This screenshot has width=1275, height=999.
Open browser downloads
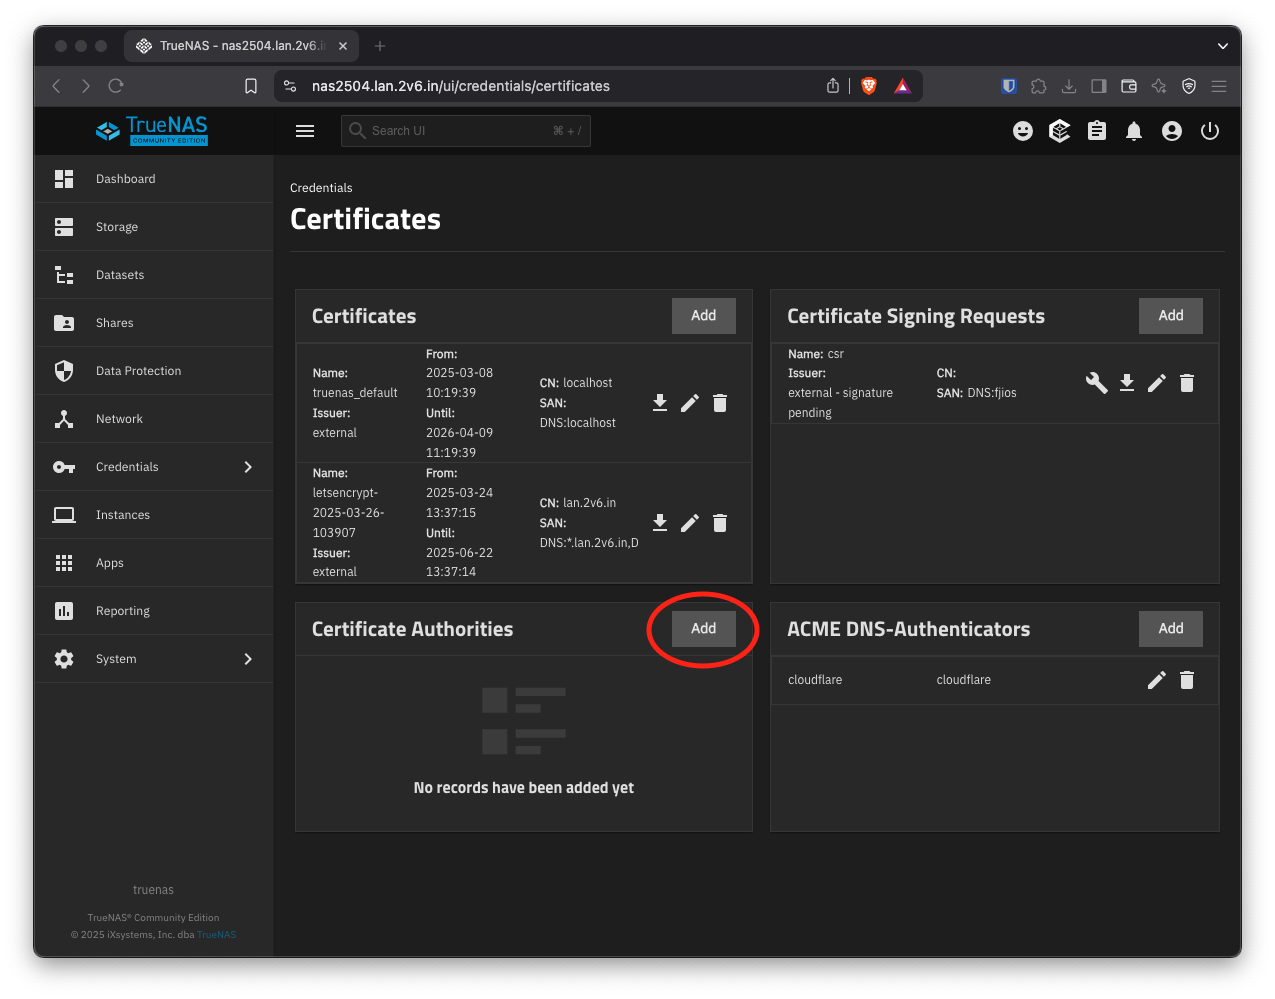point(1069,86)
